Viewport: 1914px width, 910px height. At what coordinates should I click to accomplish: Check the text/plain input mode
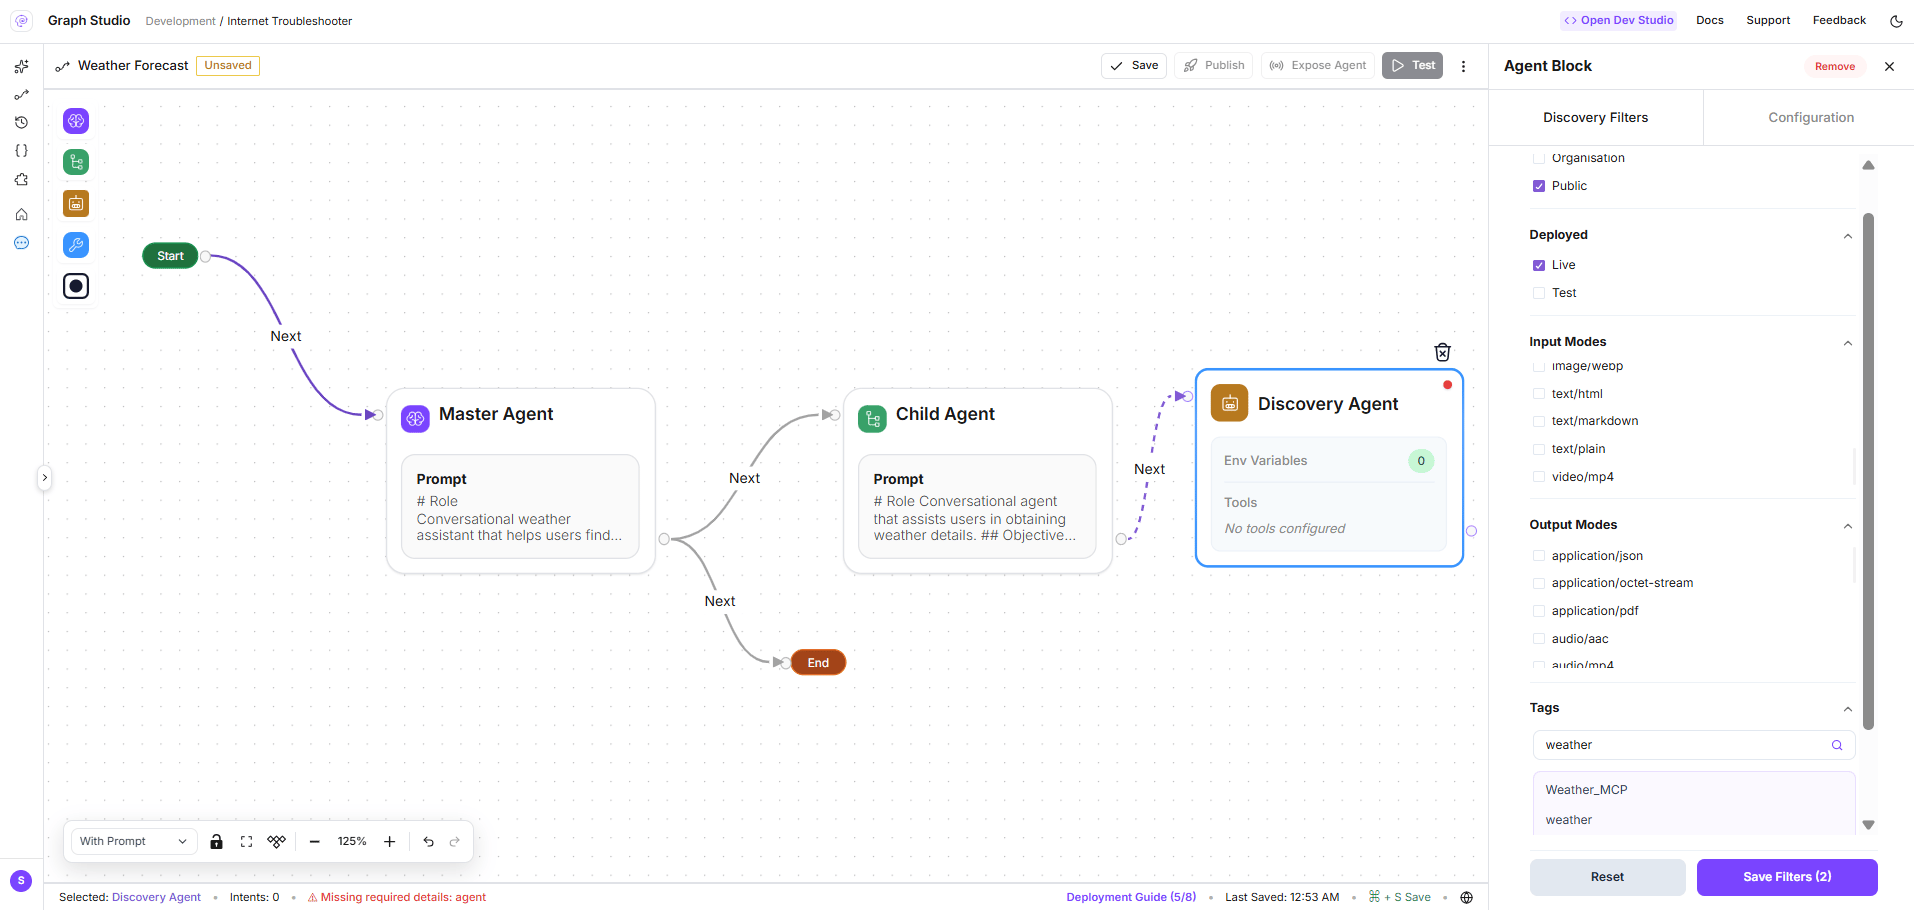coord(1539,449)
